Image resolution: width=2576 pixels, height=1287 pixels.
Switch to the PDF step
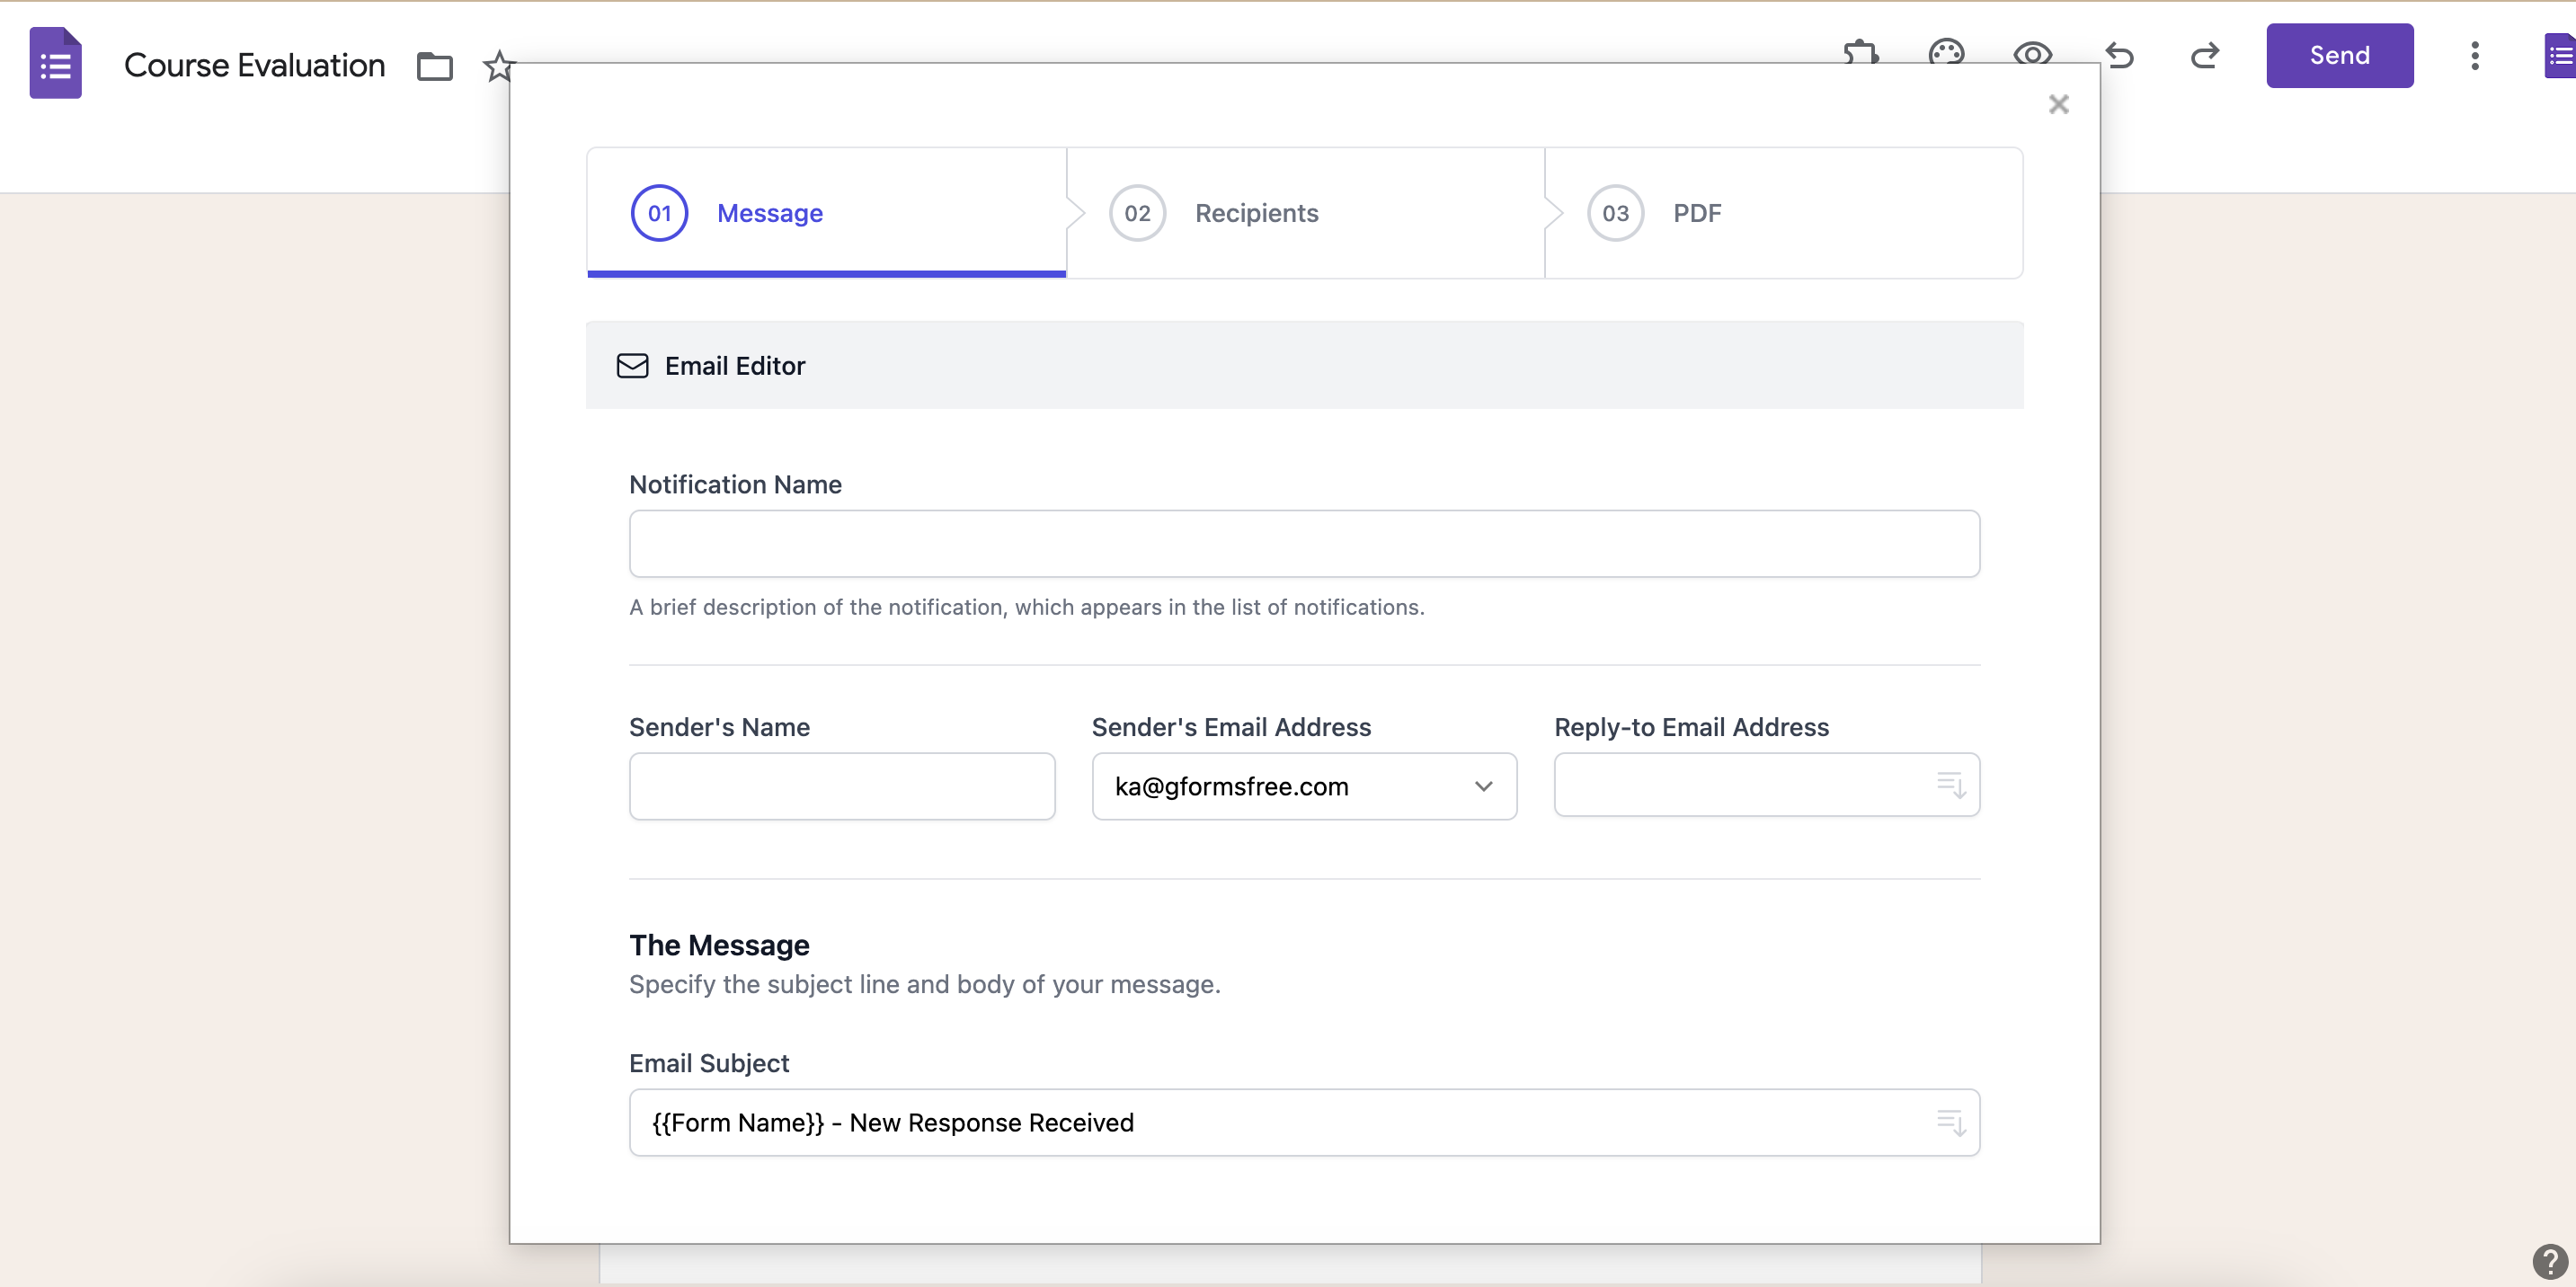tap(1697, 212)
